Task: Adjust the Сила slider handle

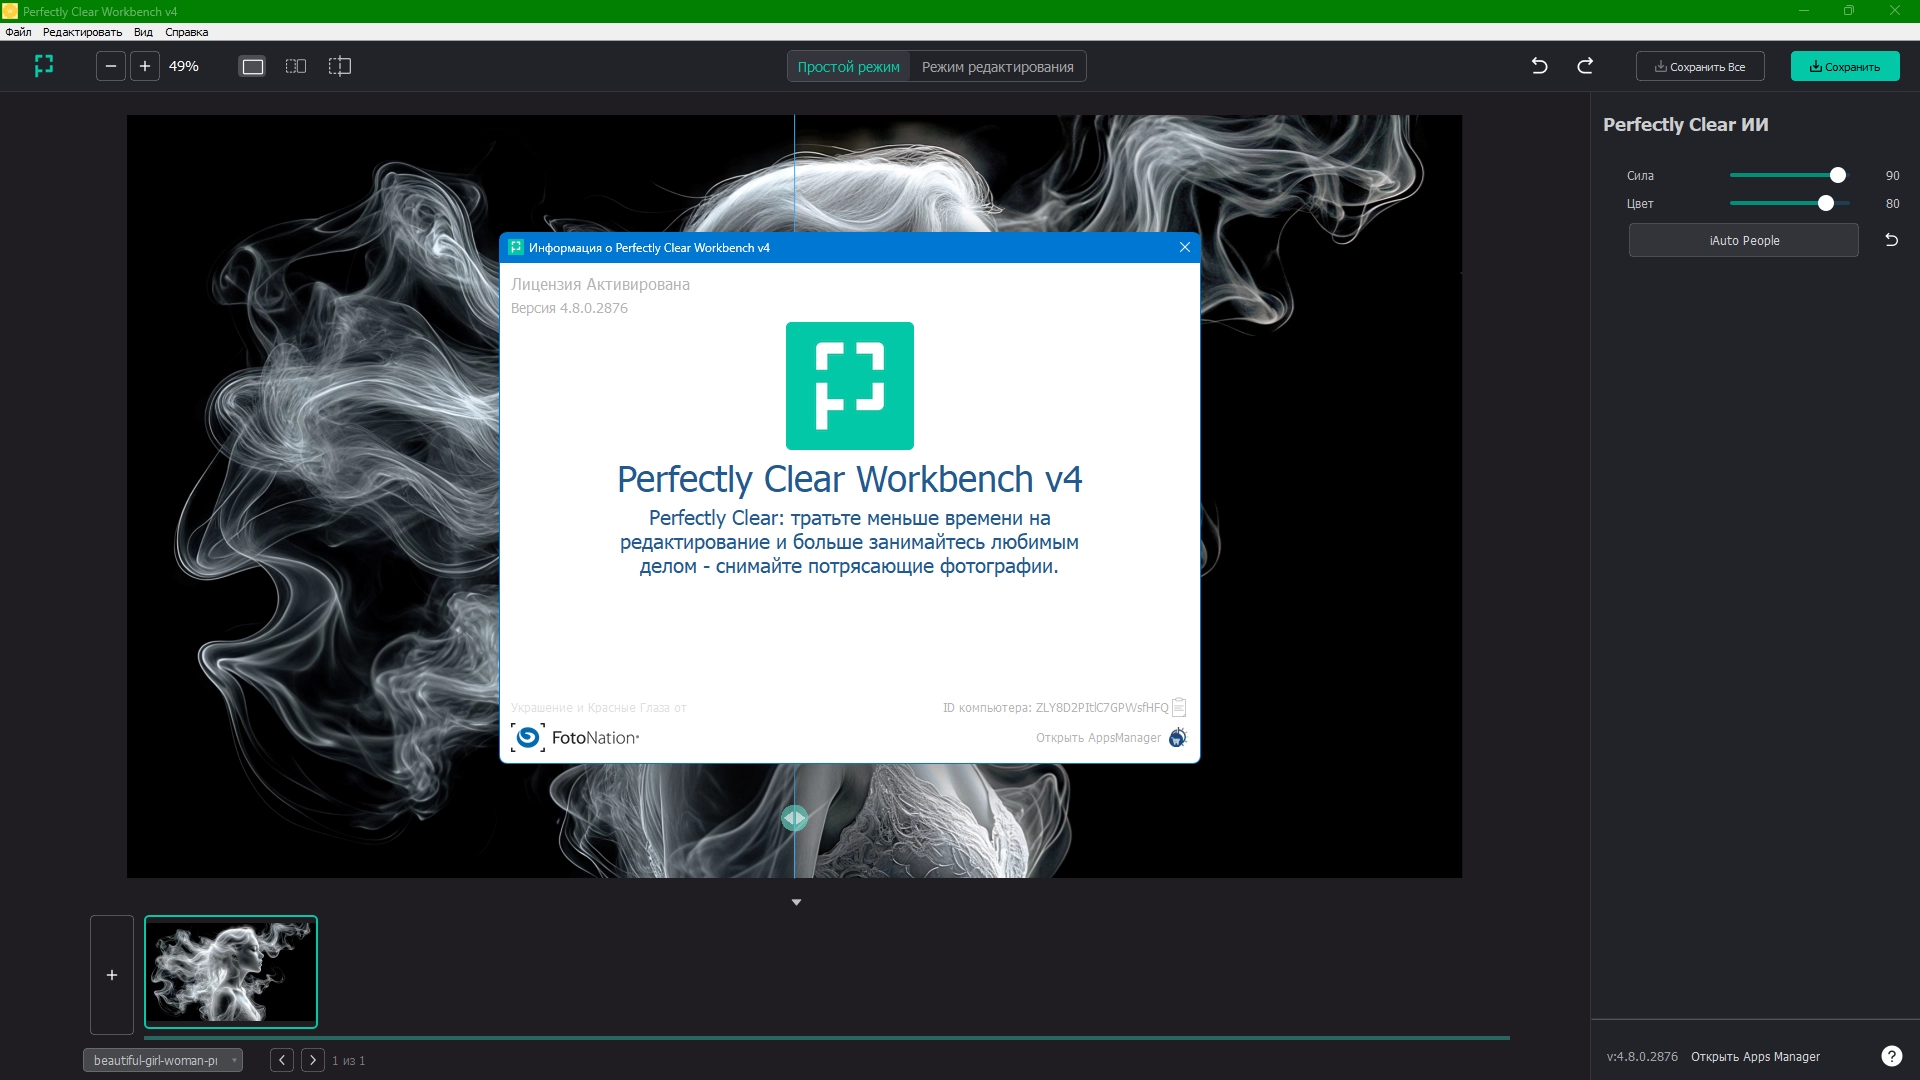Action: (x=1837, y=175)
